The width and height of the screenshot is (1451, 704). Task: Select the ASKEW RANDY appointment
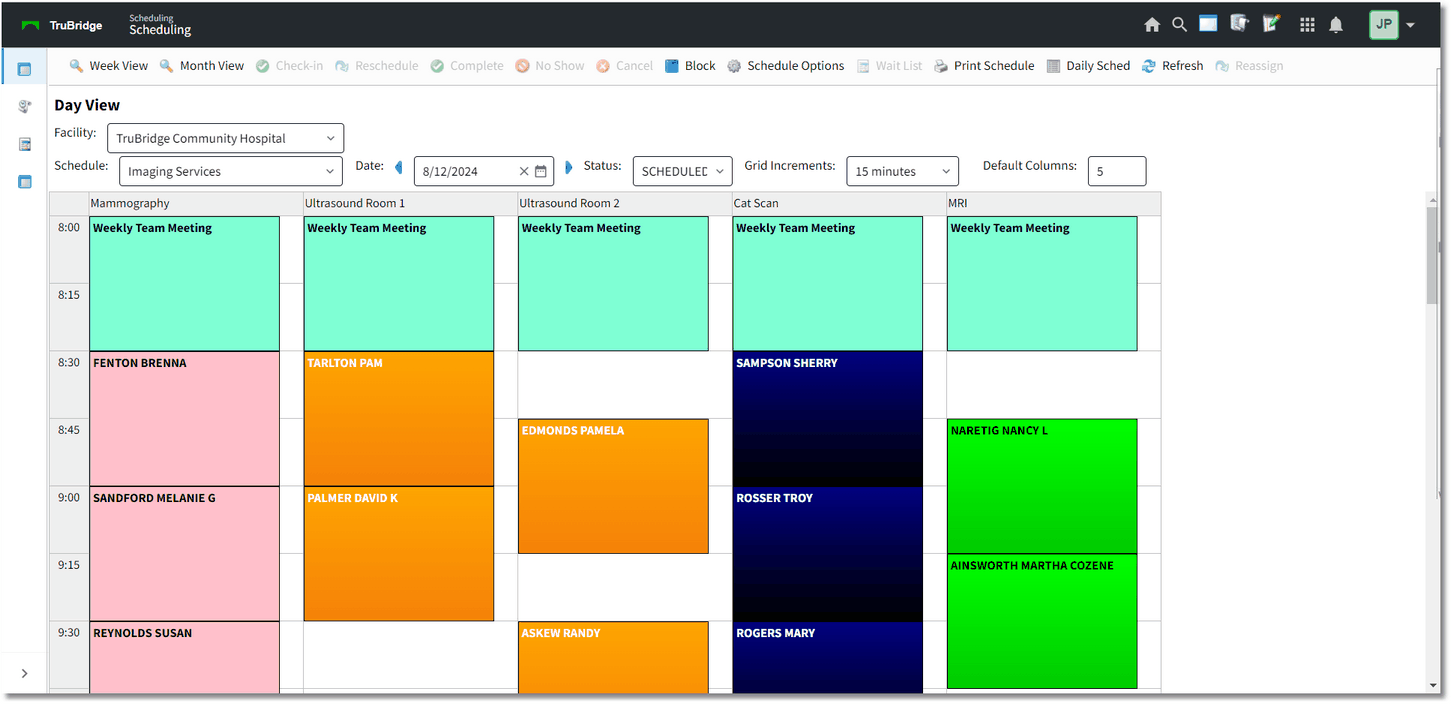pos(613,657)
